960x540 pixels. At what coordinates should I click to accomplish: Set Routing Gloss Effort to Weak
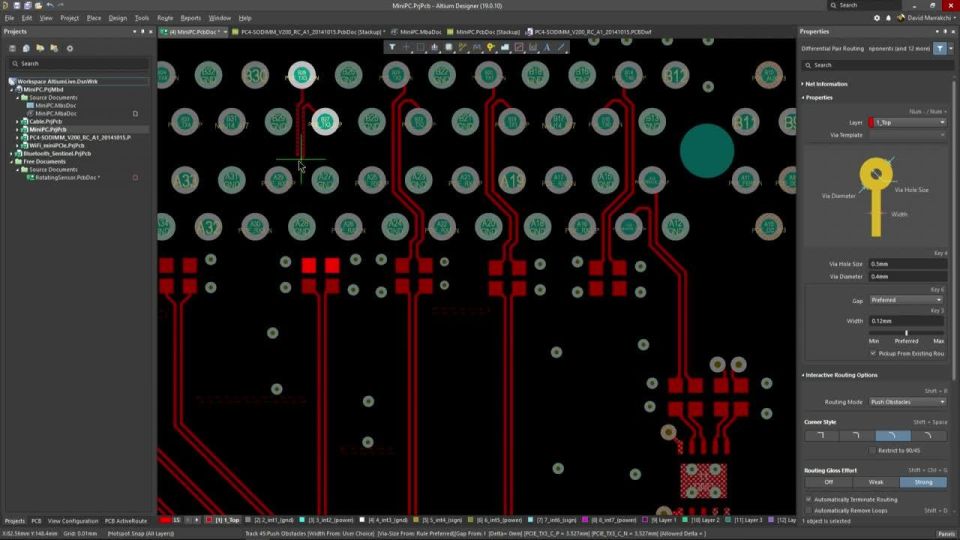pos(876,482)
